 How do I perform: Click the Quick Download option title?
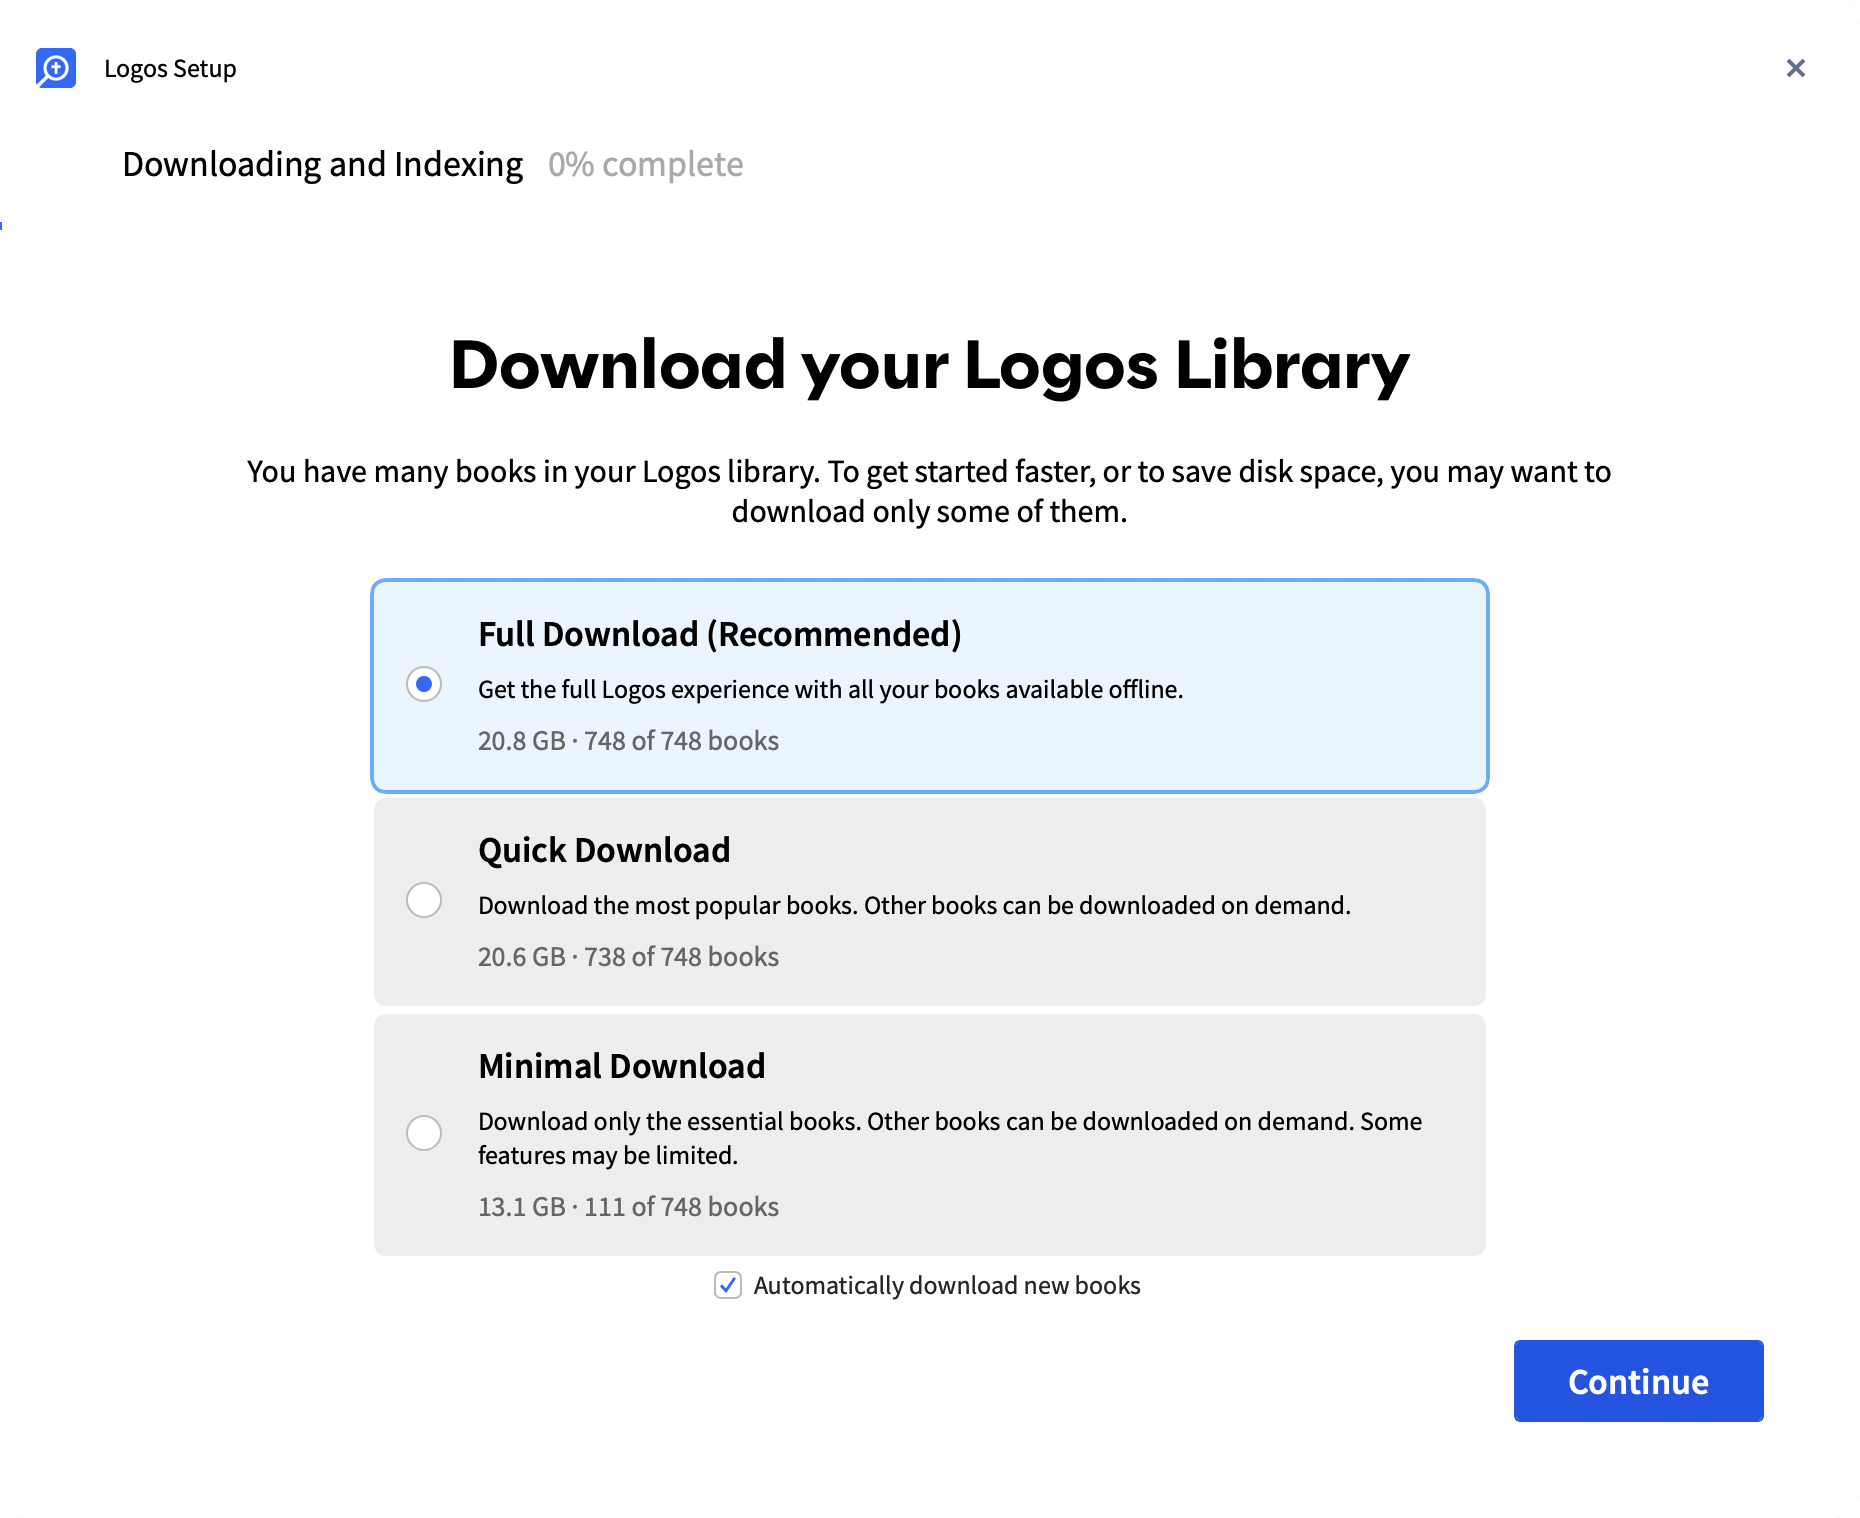604,850
